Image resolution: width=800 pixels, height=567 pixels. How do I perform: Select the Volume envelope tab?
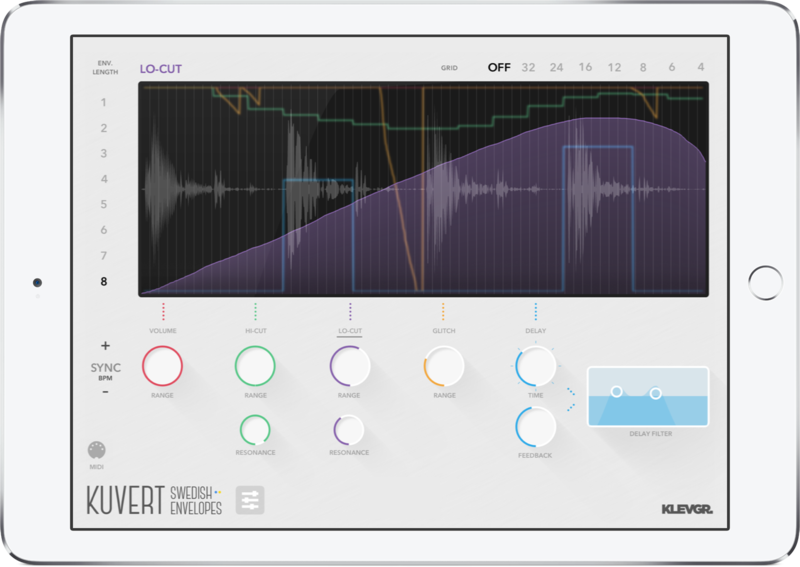pyautogui.click(x=162, y=330)
